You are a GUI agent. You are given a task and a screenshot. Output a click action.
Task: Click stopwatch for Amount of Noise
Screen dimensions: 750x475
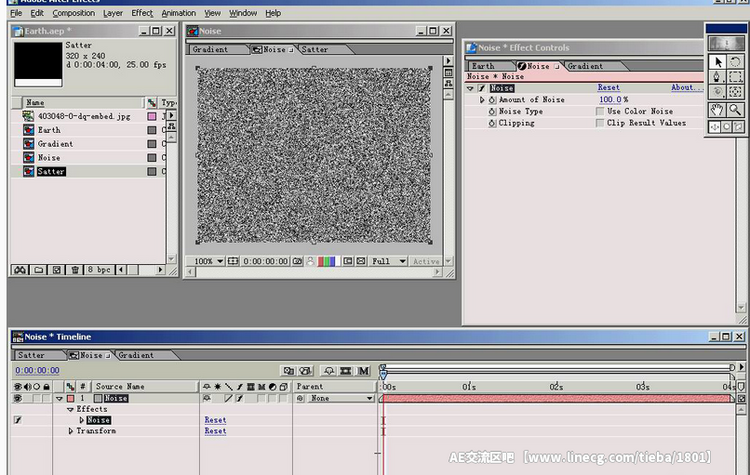pyautogui.click(x=492, y=100)
